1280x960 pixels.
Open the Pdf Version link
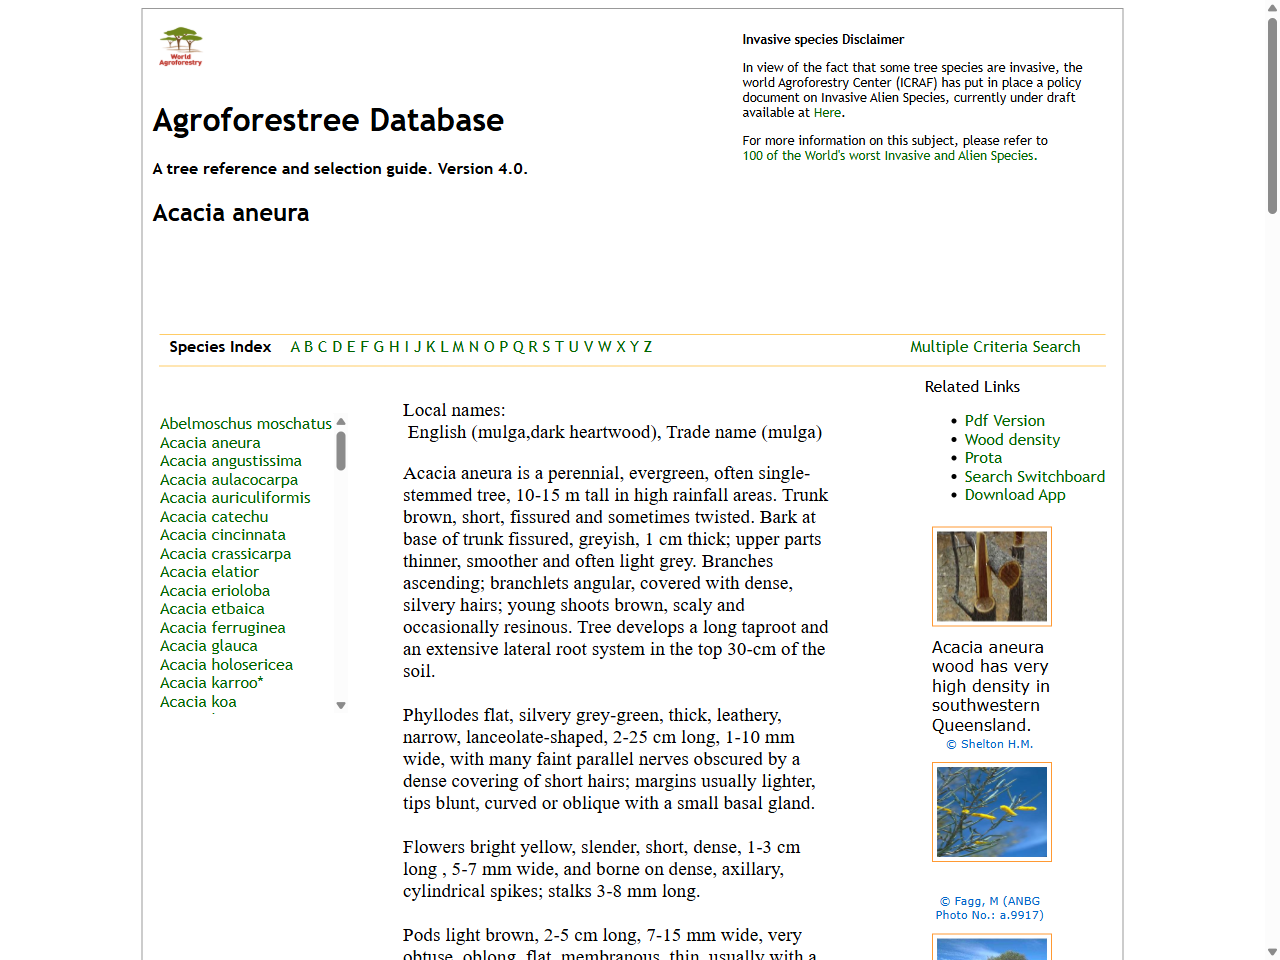pos(1004,421)
